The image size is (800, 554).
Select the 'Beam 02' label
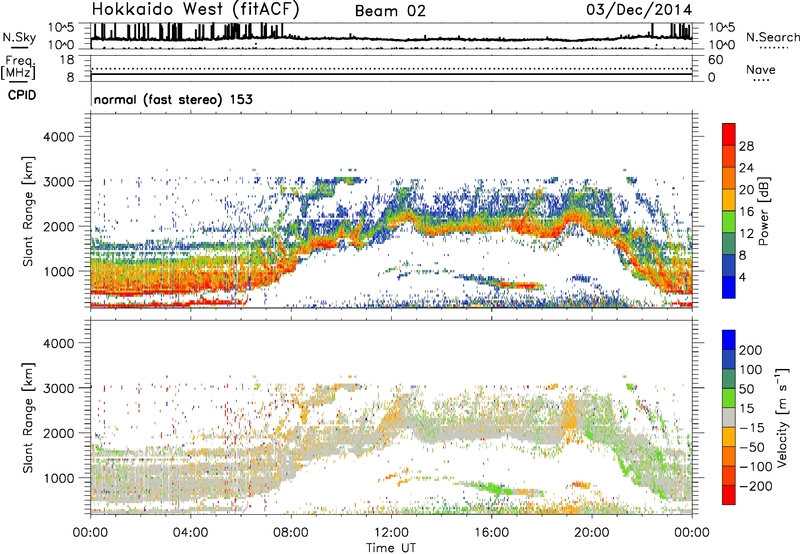[390, 11]
